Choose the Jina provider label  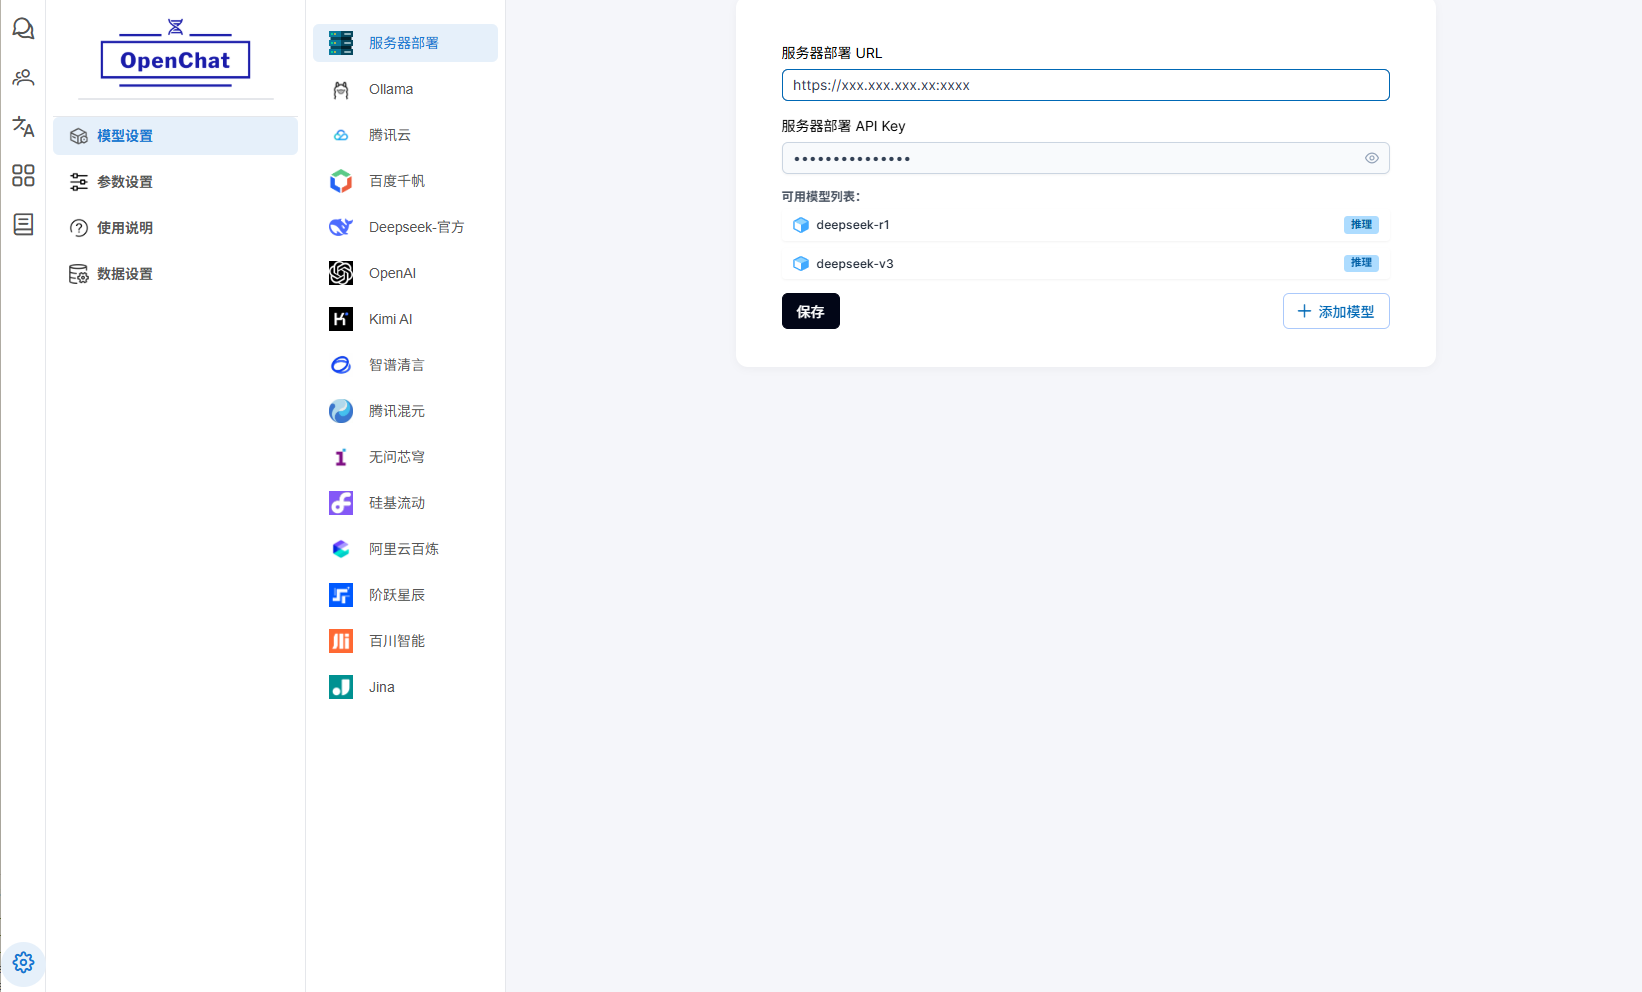382,687
